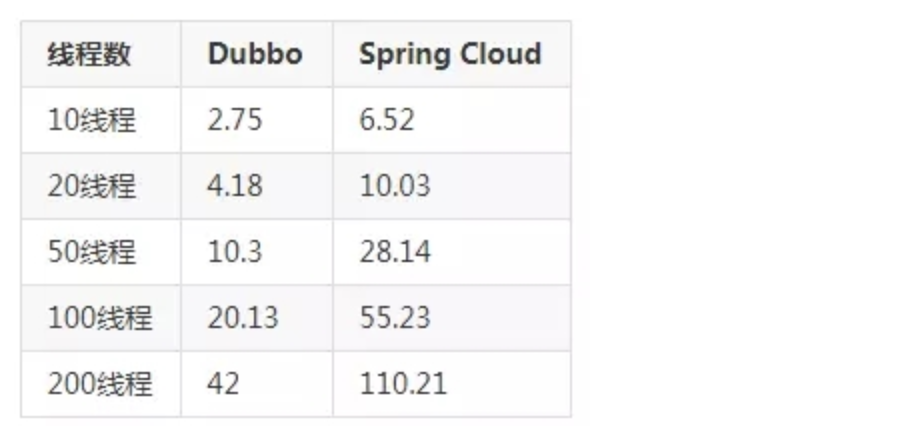This screenshot has width=918, height=436.
Task: Select the cell showing 110.21
Action: (402, 383)
